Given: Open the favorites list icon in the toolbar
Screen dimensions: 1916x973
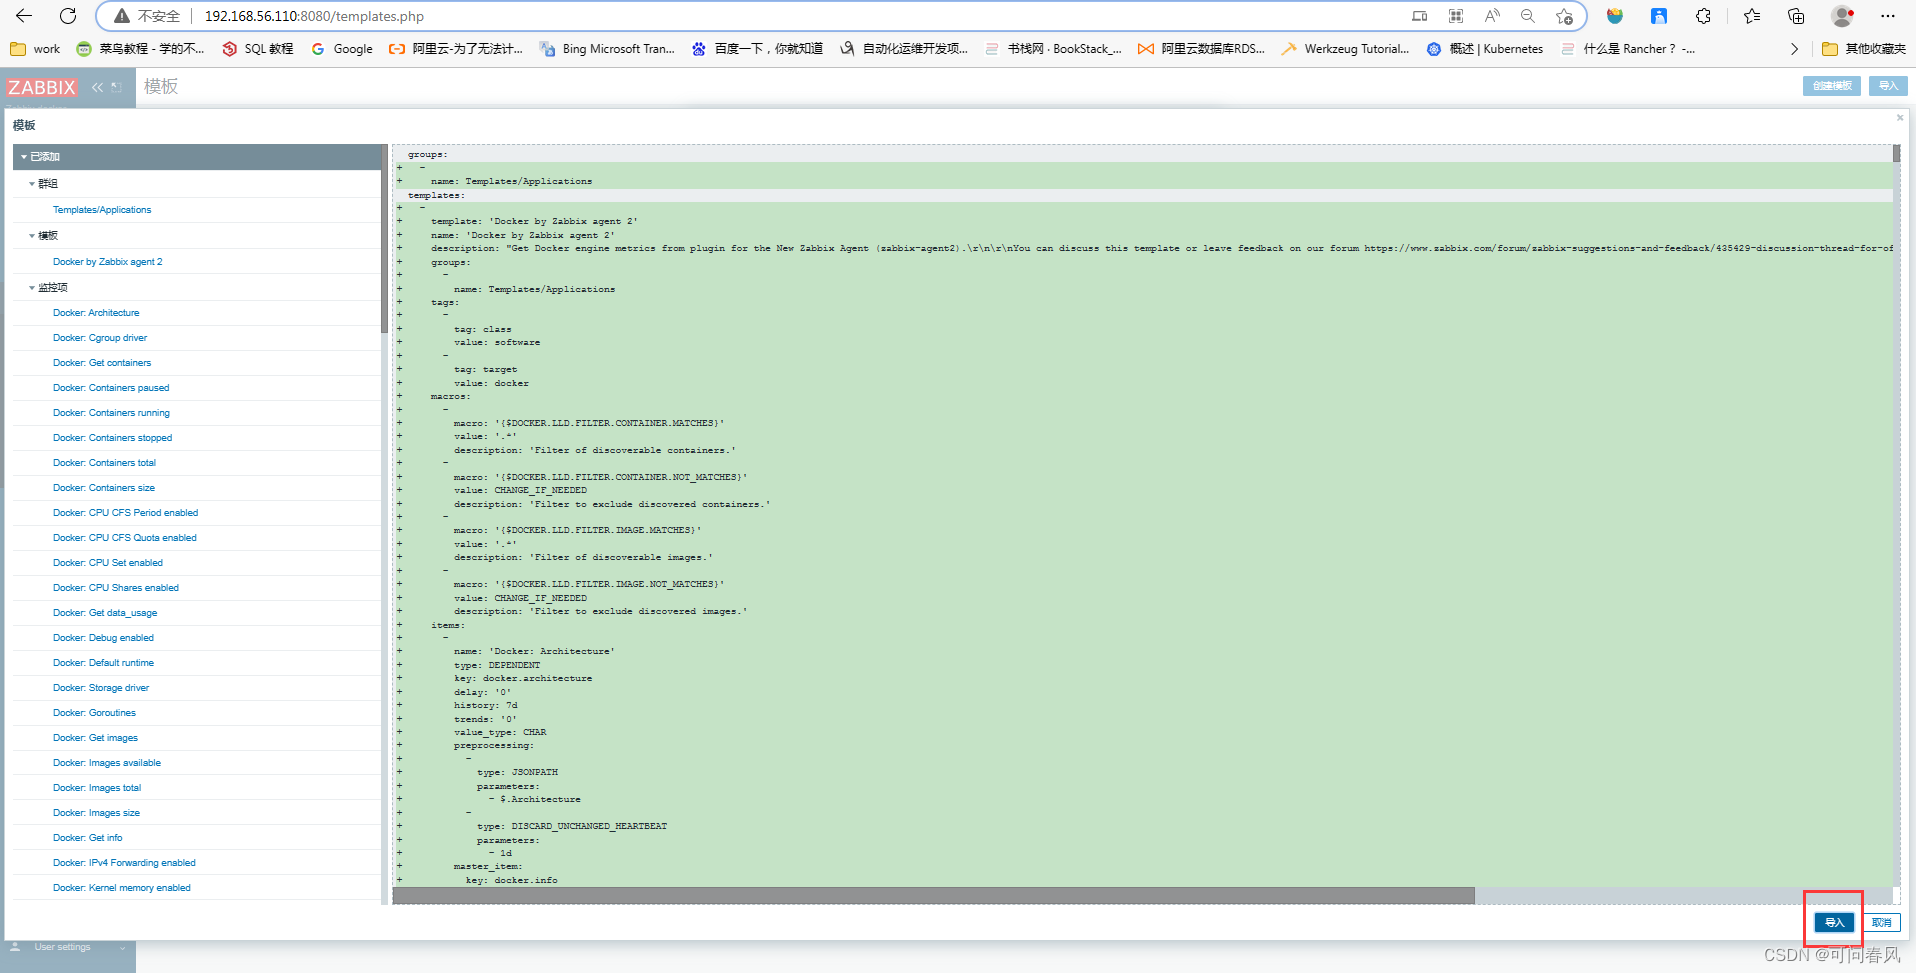Looking at the screenshot, I should click(1751, 16).
